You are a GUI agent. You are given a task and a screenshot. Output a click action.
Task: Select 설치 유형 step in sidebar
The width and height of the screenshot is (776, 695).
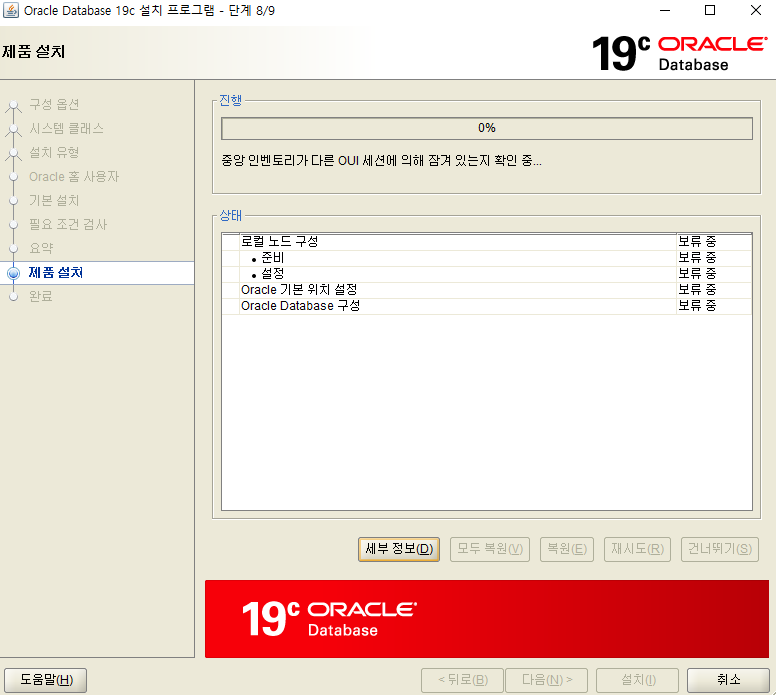54,152
